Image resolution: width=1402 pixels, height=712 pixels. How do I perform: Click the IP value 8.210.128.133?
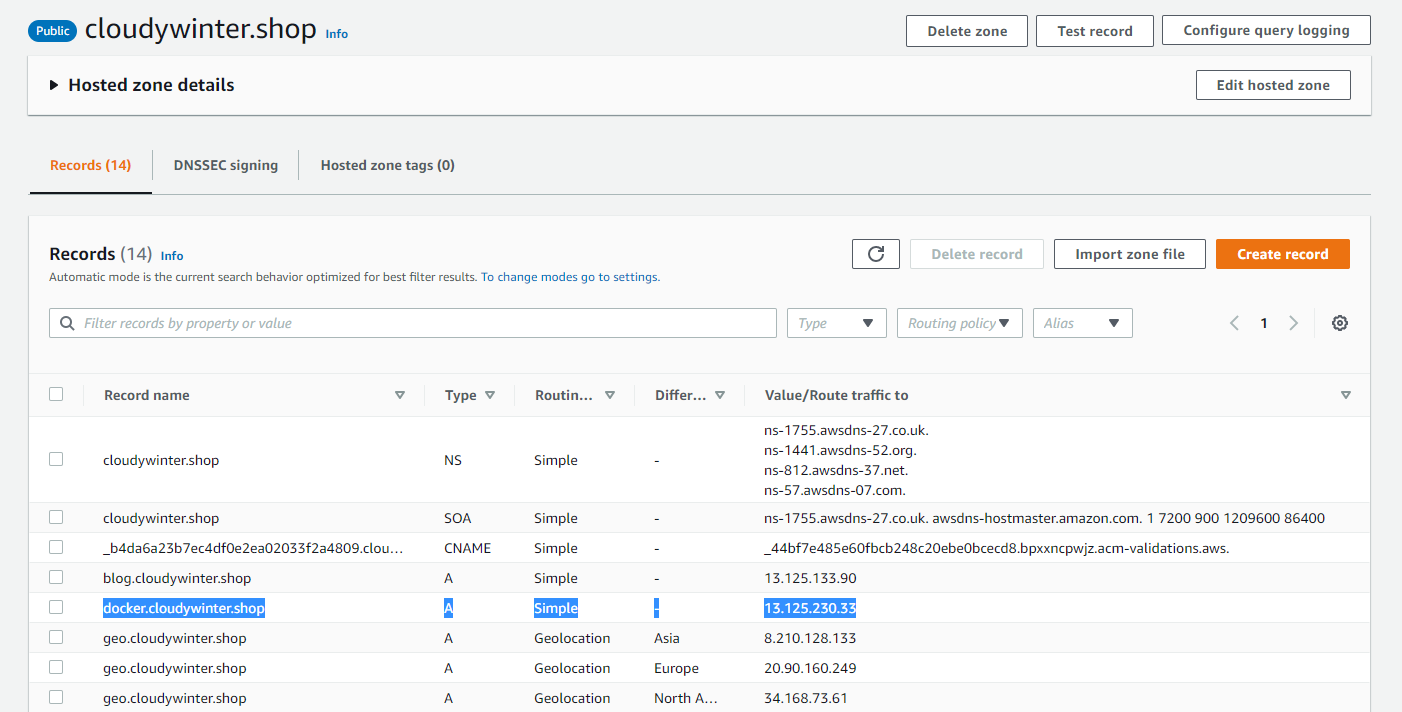[x=810, y=638]
